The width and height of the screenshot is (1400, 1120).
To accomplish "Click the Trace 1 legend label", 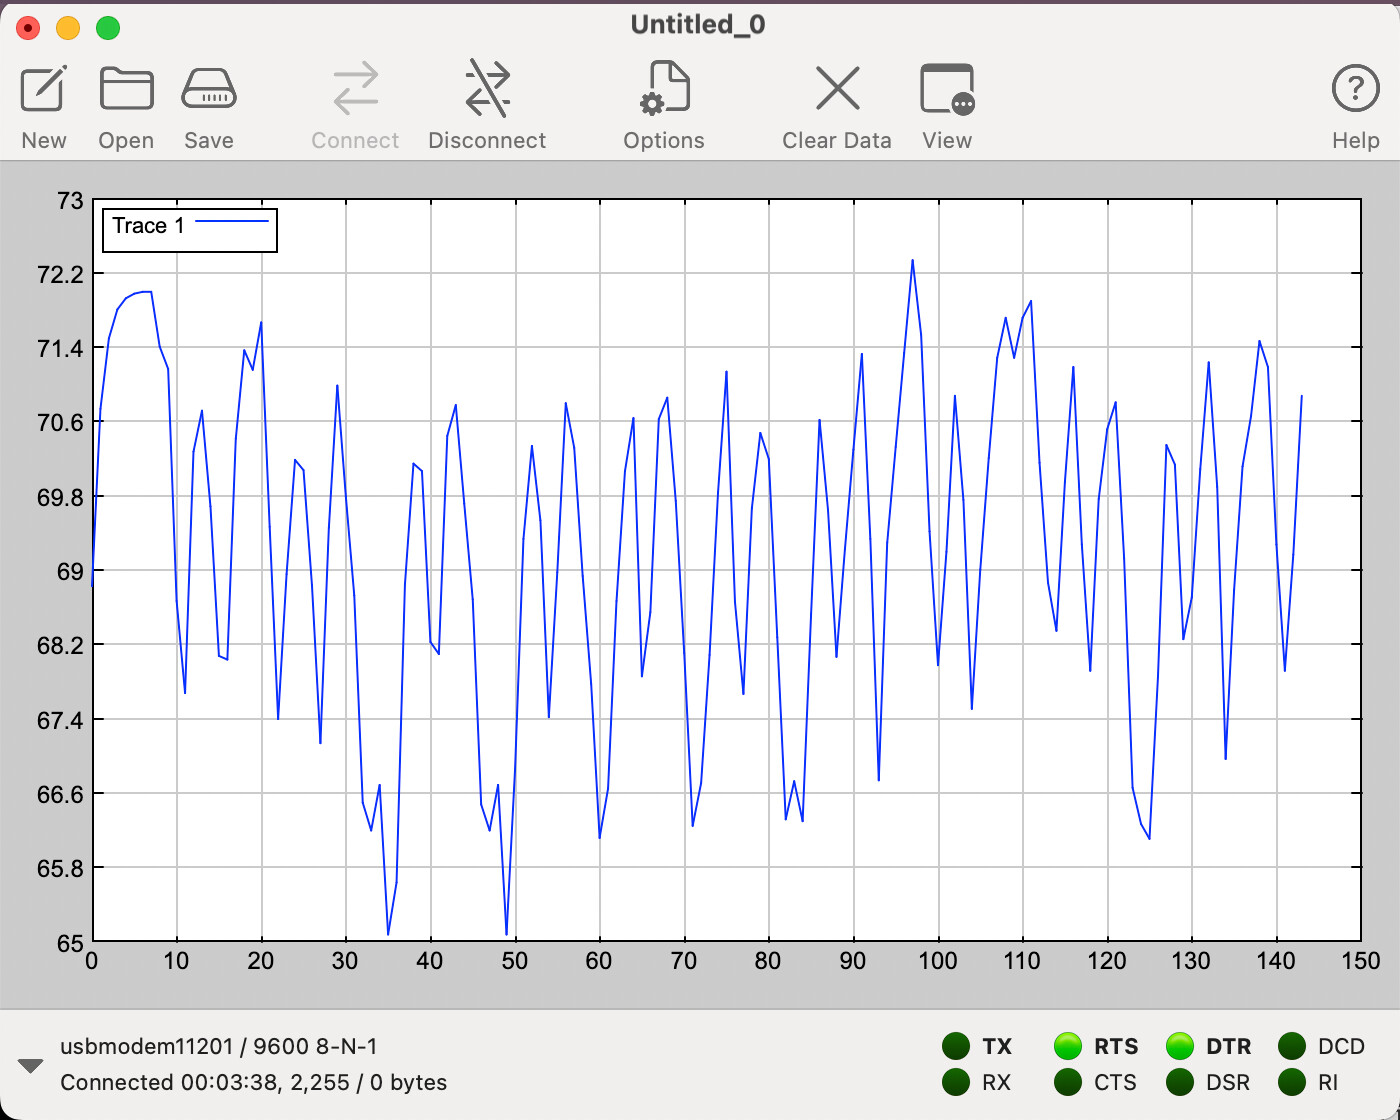I will pos(148,226).
